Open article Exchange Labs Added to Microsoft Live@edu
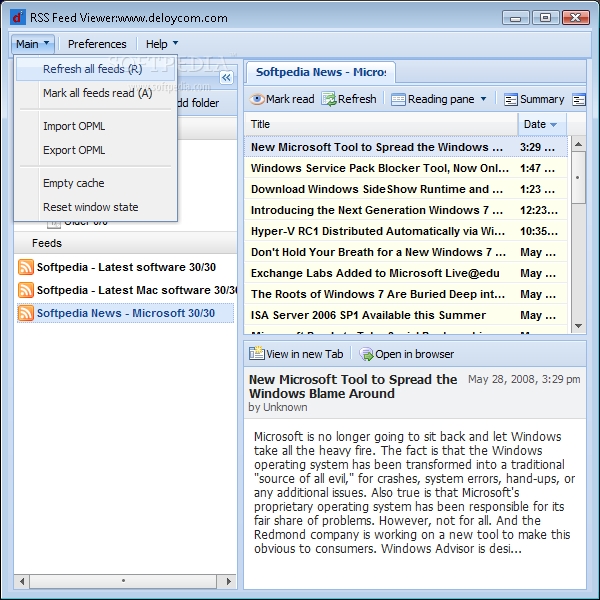 pyautogui.click(x=406, y=273)
